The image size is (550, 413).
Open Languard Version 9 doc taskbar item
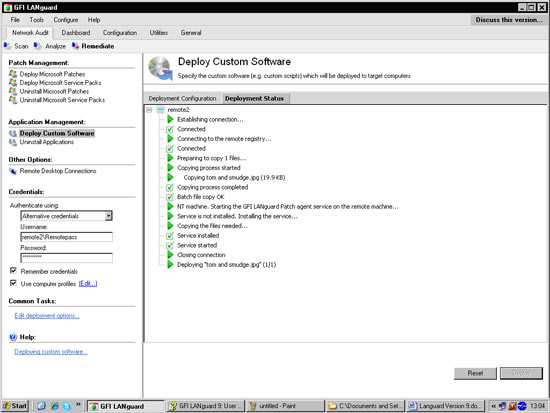[x=445, y=406]
